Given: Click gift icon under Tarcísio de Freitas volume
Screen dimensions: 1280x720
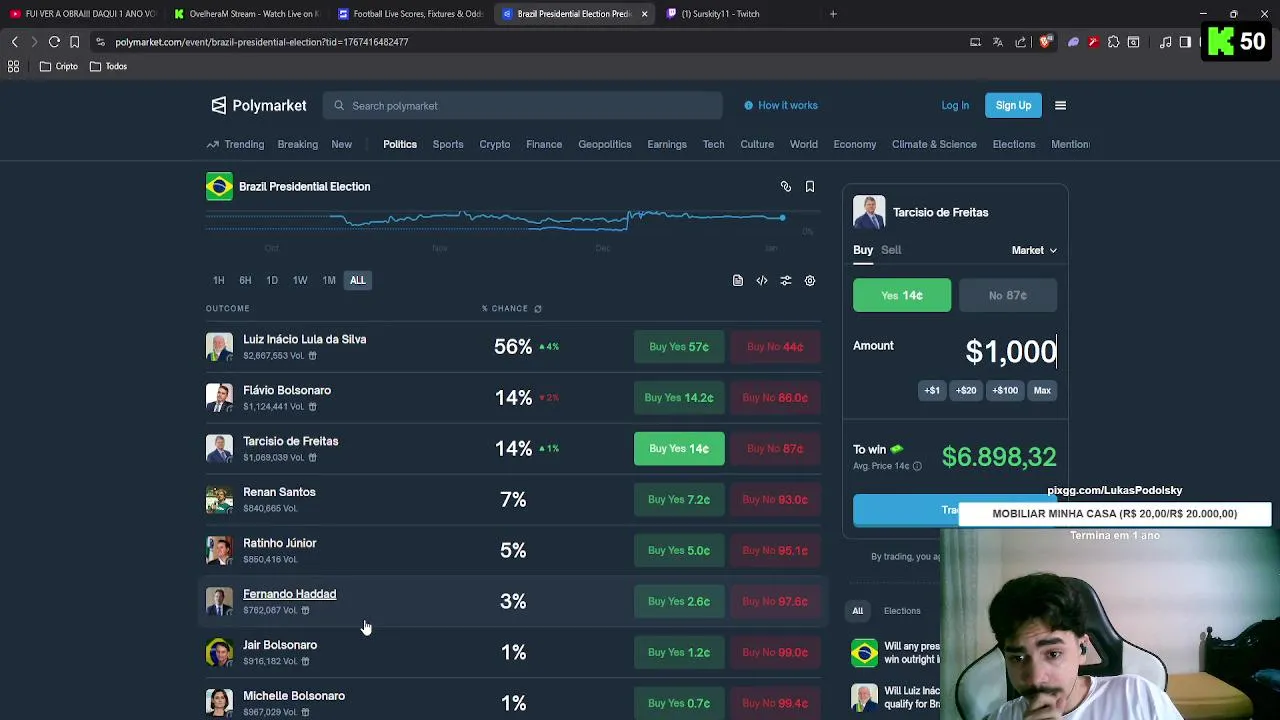Looking at the screenshot, I should [312, 458].
